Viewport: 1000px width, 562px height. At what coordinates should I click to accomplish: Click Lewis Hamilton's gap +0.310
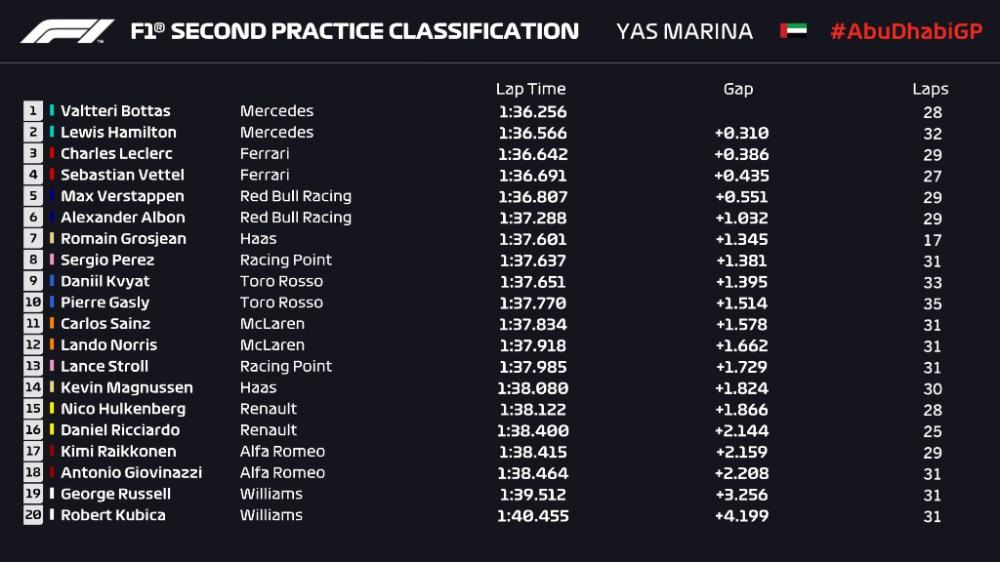tap(741, 133)
